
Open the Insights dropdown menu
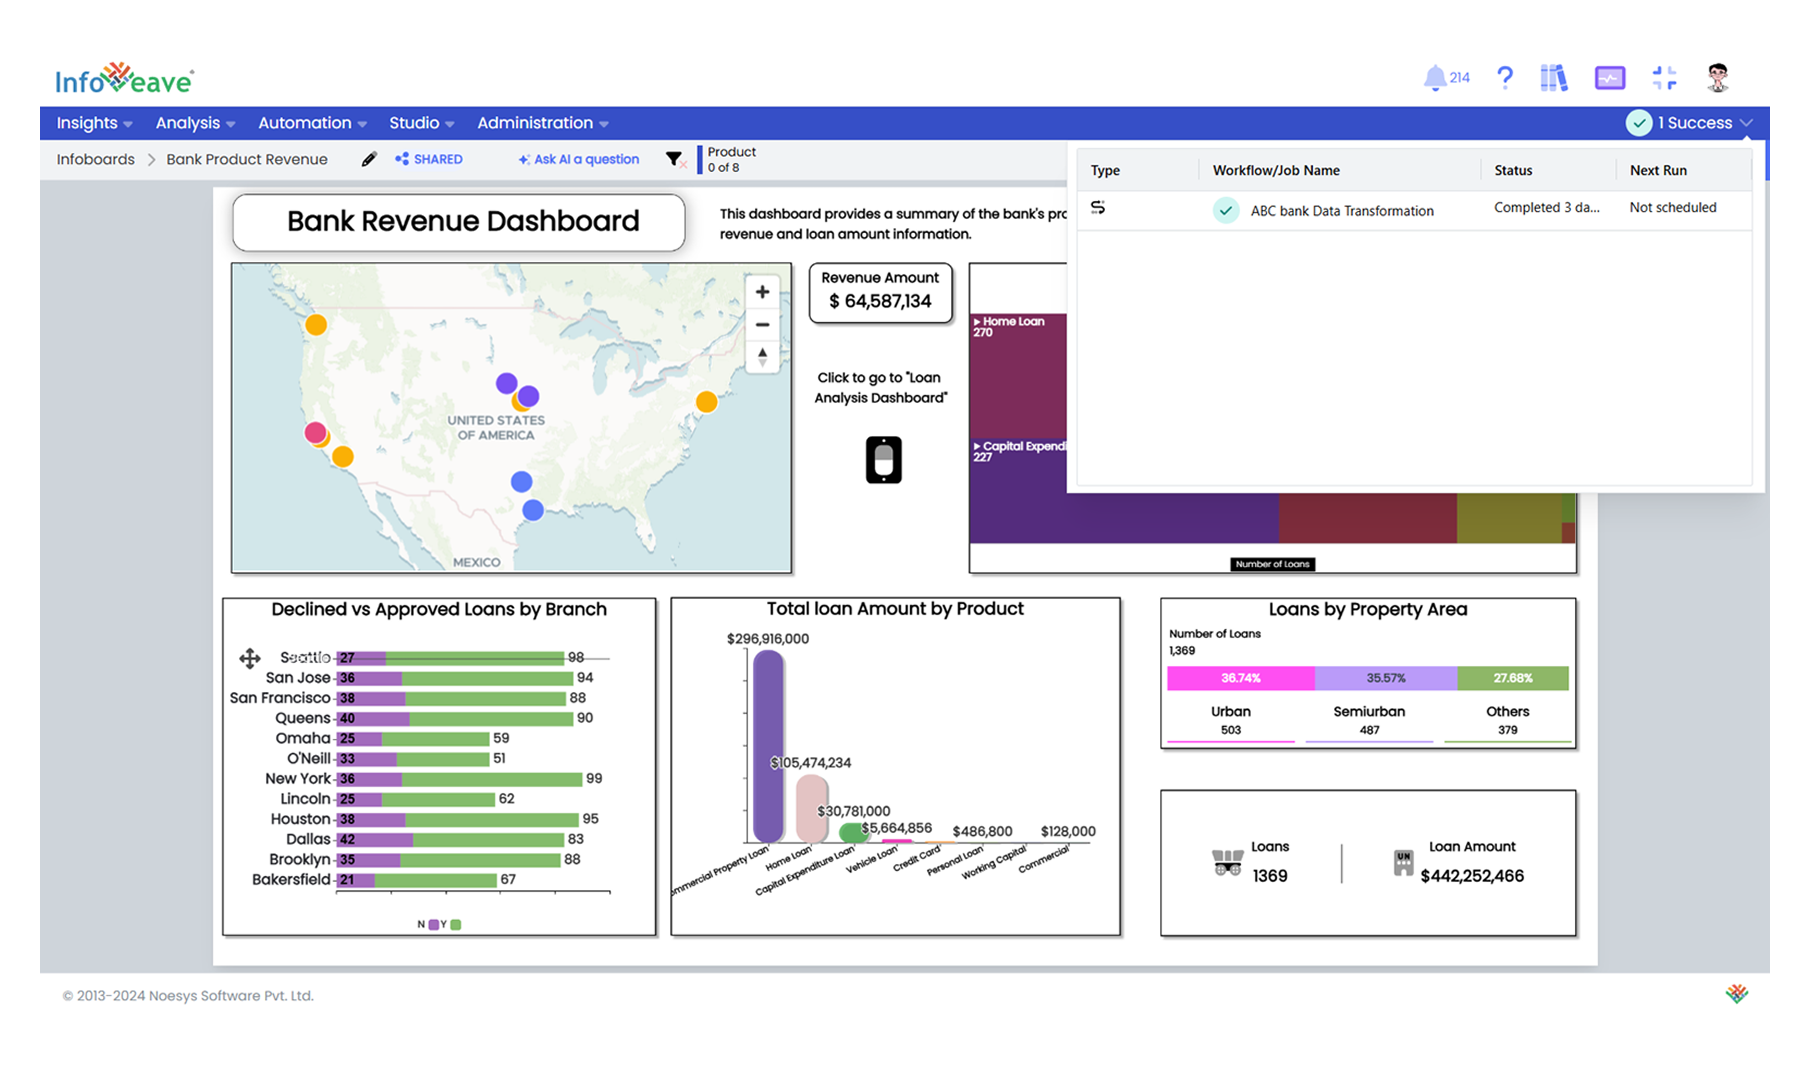tap(94, 123)
